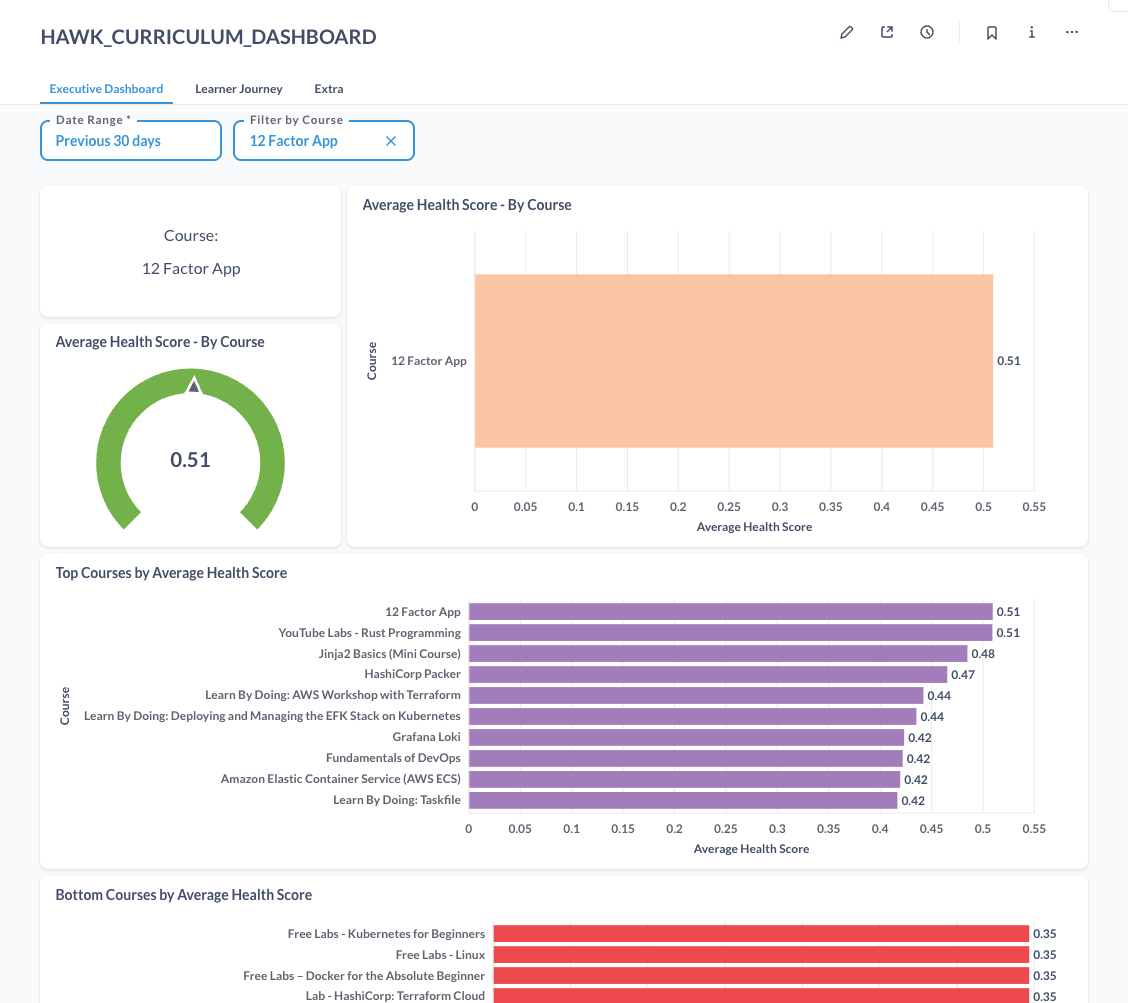Click the HashiCorp Packer purple bar

[x=708, y=674]
